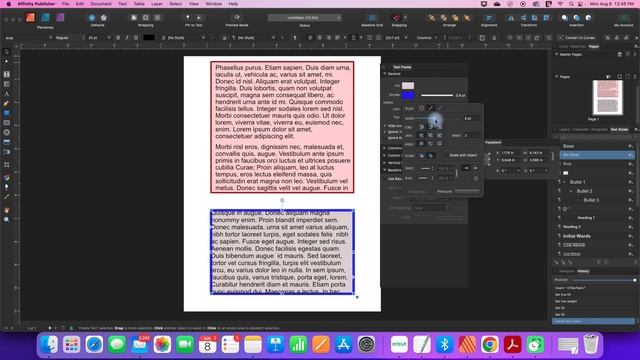The image size is (640, 360).
Task: Click the Preview Mode eye icon
Action: pos(237,18)
